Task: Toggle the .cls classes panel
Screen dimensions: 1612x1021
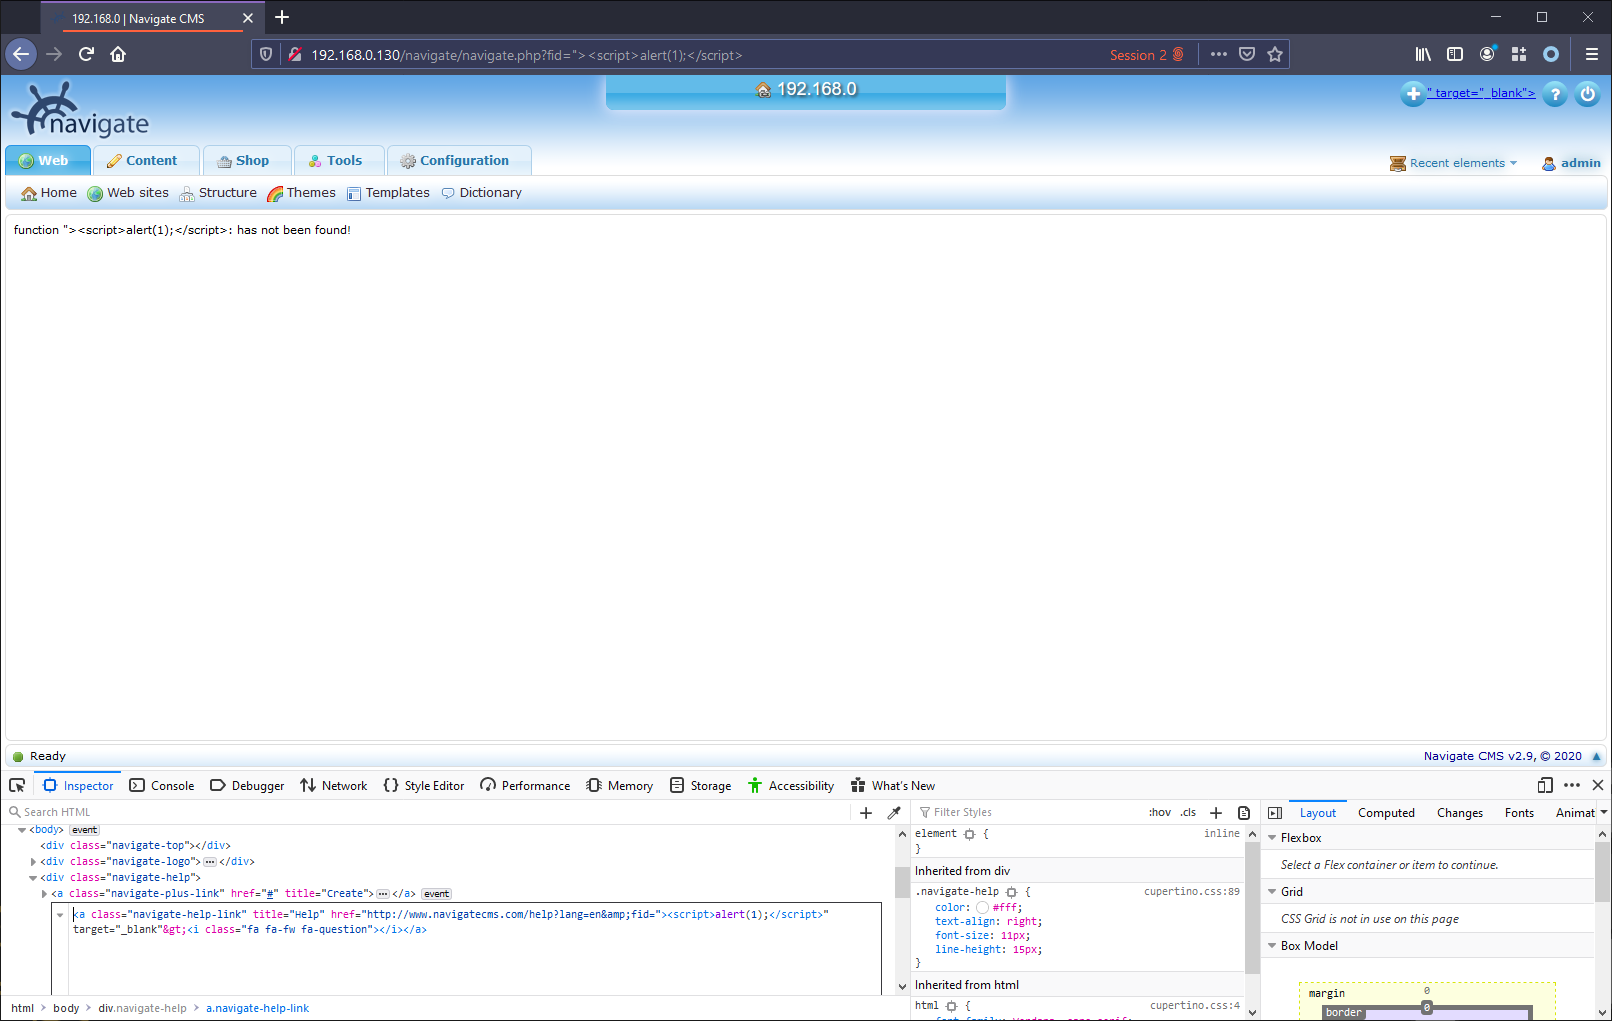Action: click(1188, 813)
